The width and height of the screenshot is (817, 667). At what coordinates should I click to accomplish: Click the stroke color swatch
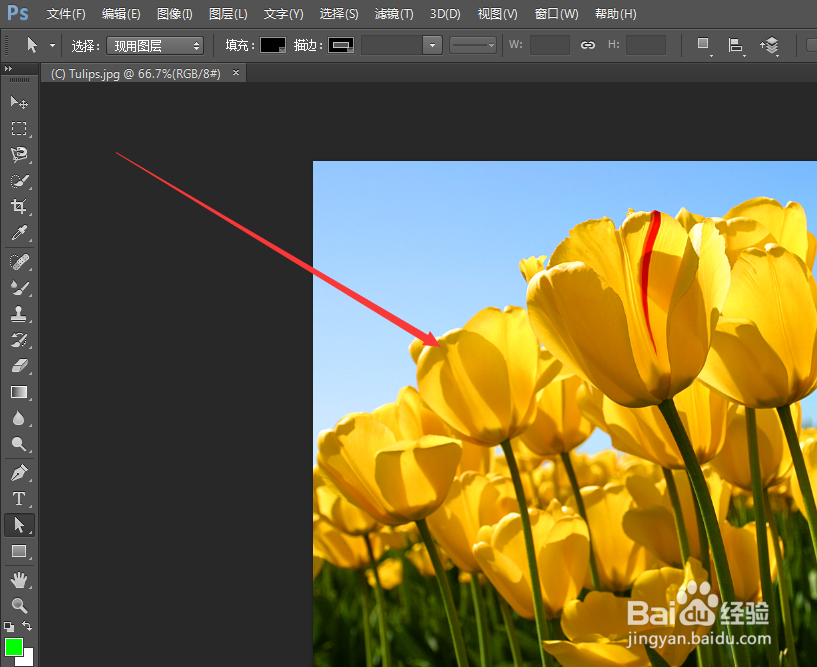click(341, 45)
